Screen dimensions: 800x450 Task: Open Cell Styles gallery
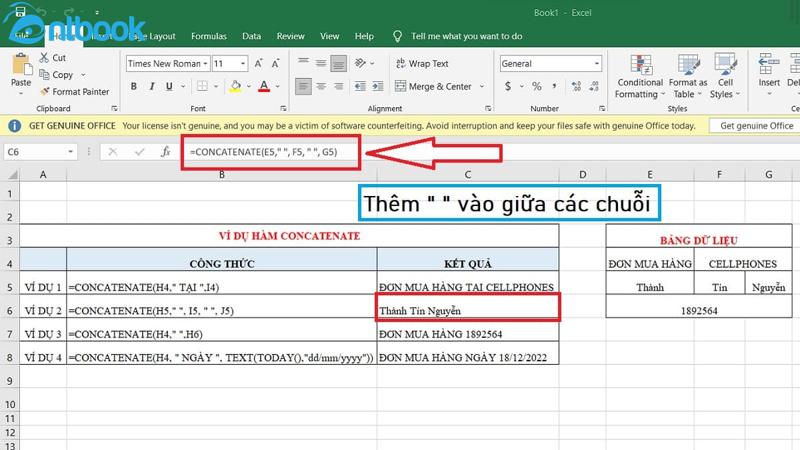tap(725, 77)
